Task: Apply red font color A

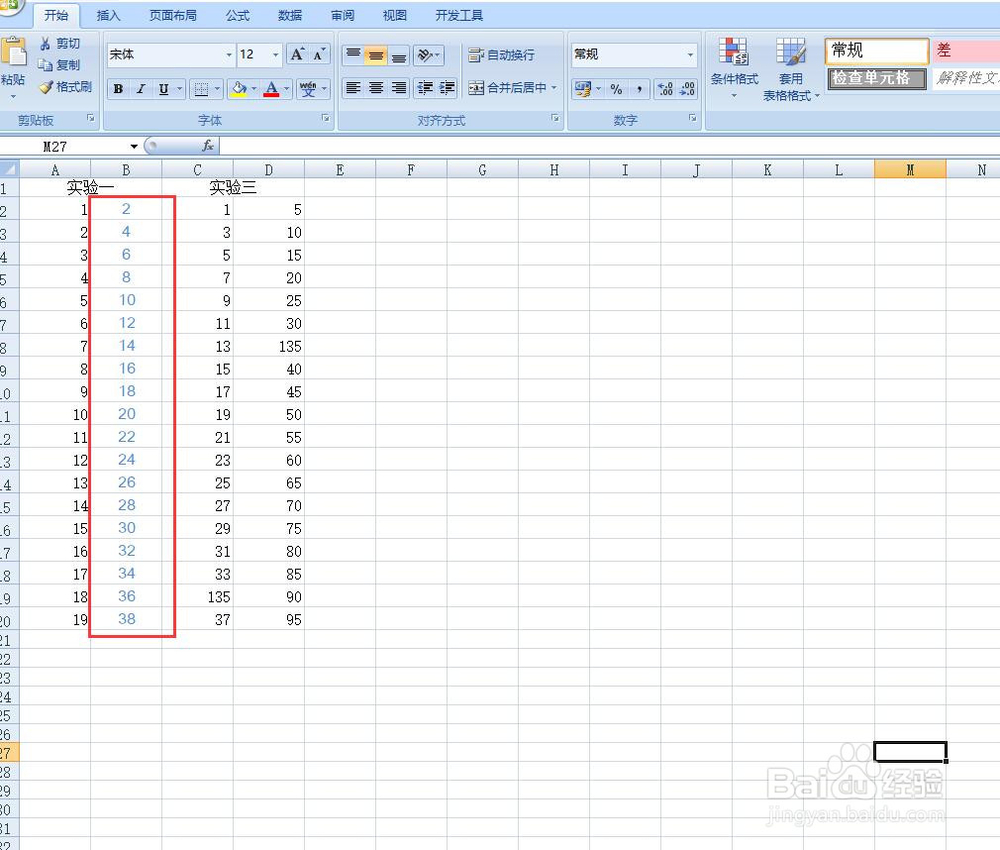Action: pyautogui.click(x=271, y=89)
